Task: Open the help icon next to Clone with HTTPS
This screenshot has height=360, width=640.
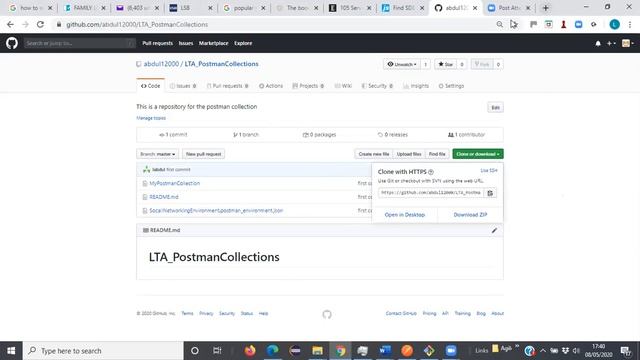Action: pos(431,172)
